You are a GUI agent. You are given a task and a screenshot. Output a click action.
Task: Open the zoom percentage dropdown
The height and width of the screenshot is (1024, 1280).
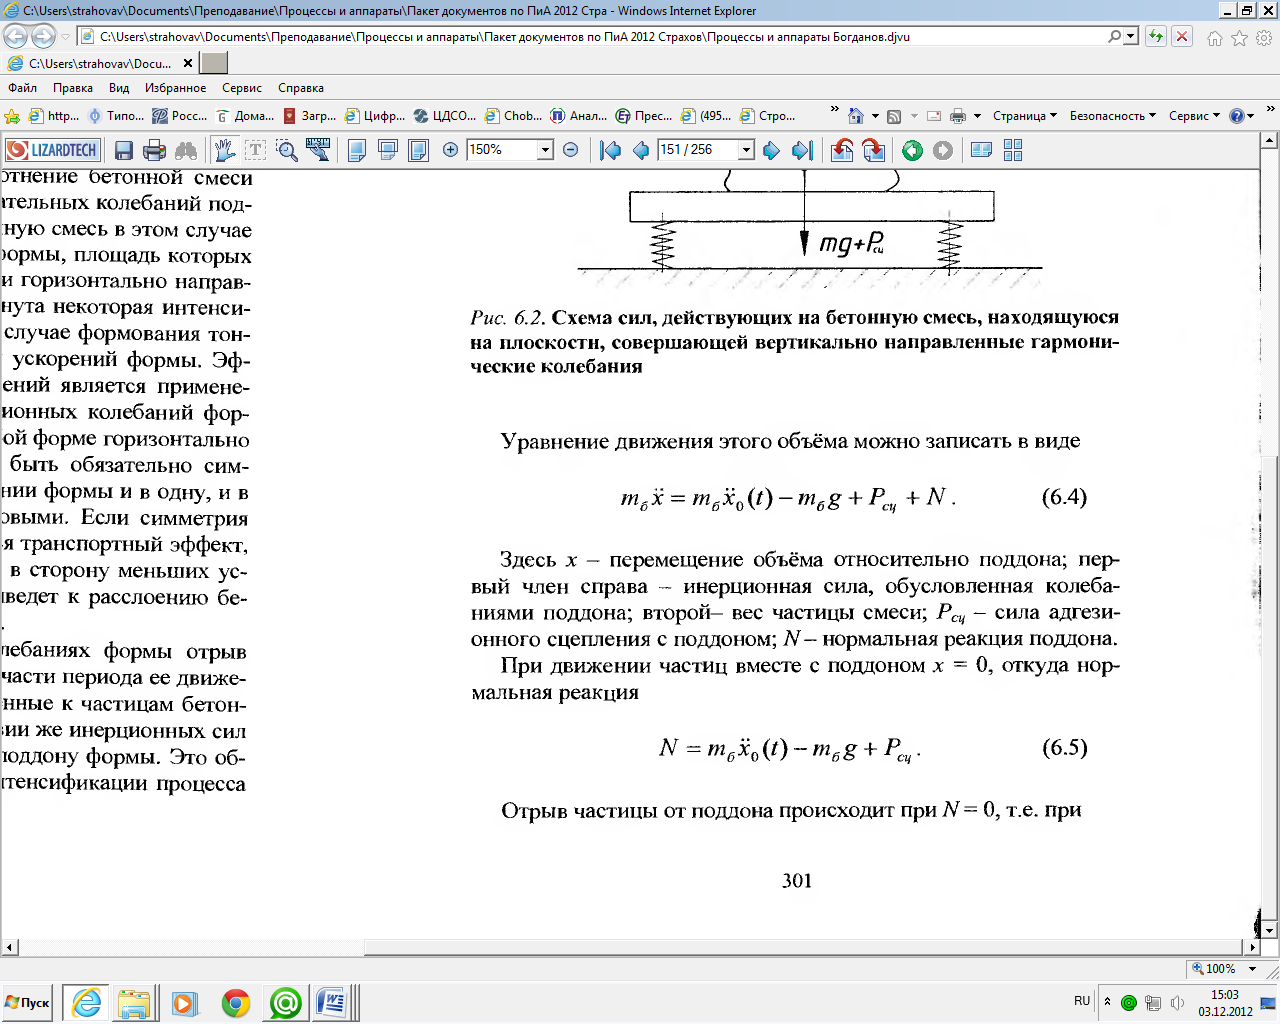tap(545, 150)
